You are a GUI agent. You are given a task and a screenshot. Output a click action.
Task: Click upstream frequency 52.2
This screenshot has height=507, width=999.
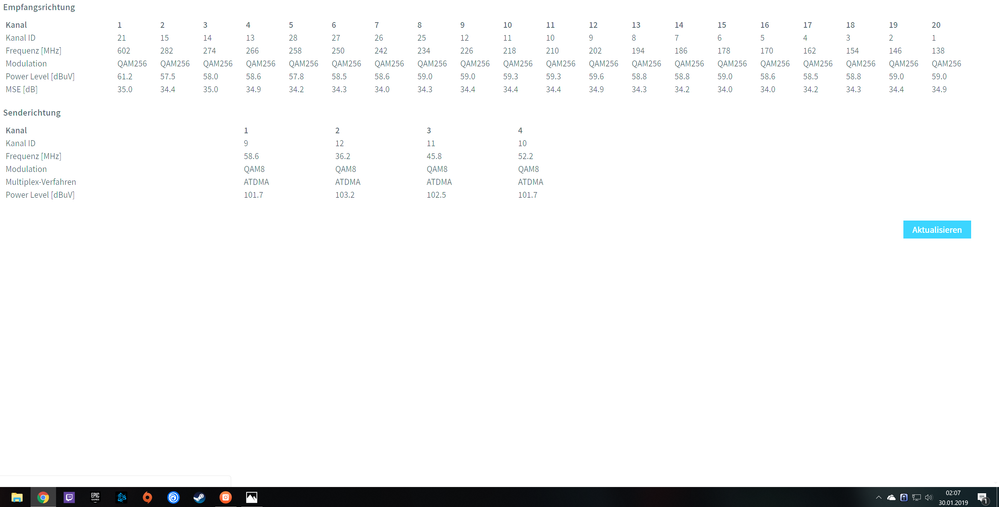point(526,156)
